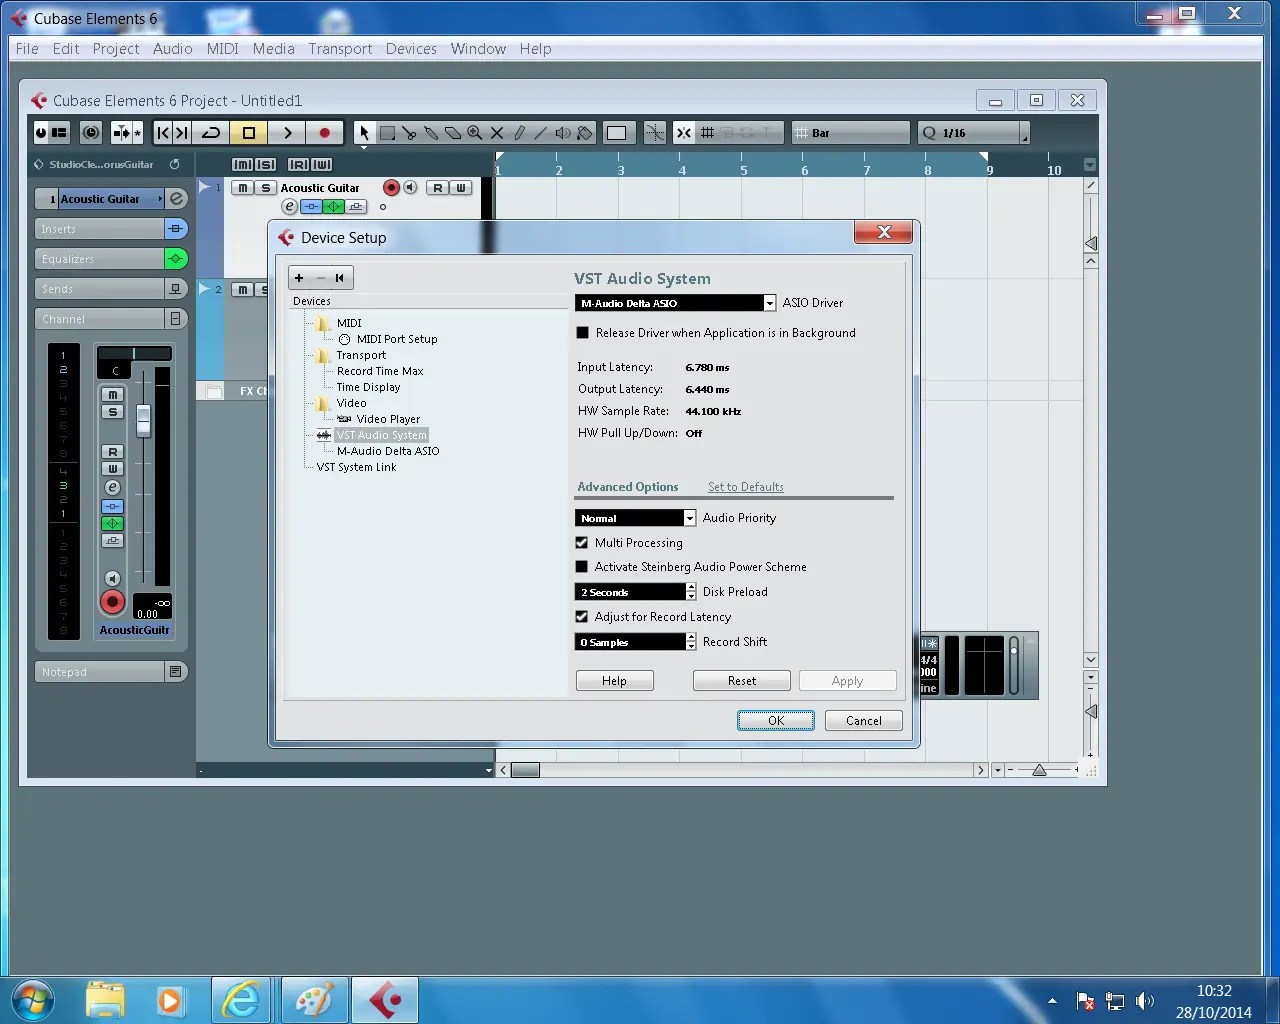Click the Monitor speaker button on Acoustic Guitar track

pyautogui.click(x=410, y=188)
